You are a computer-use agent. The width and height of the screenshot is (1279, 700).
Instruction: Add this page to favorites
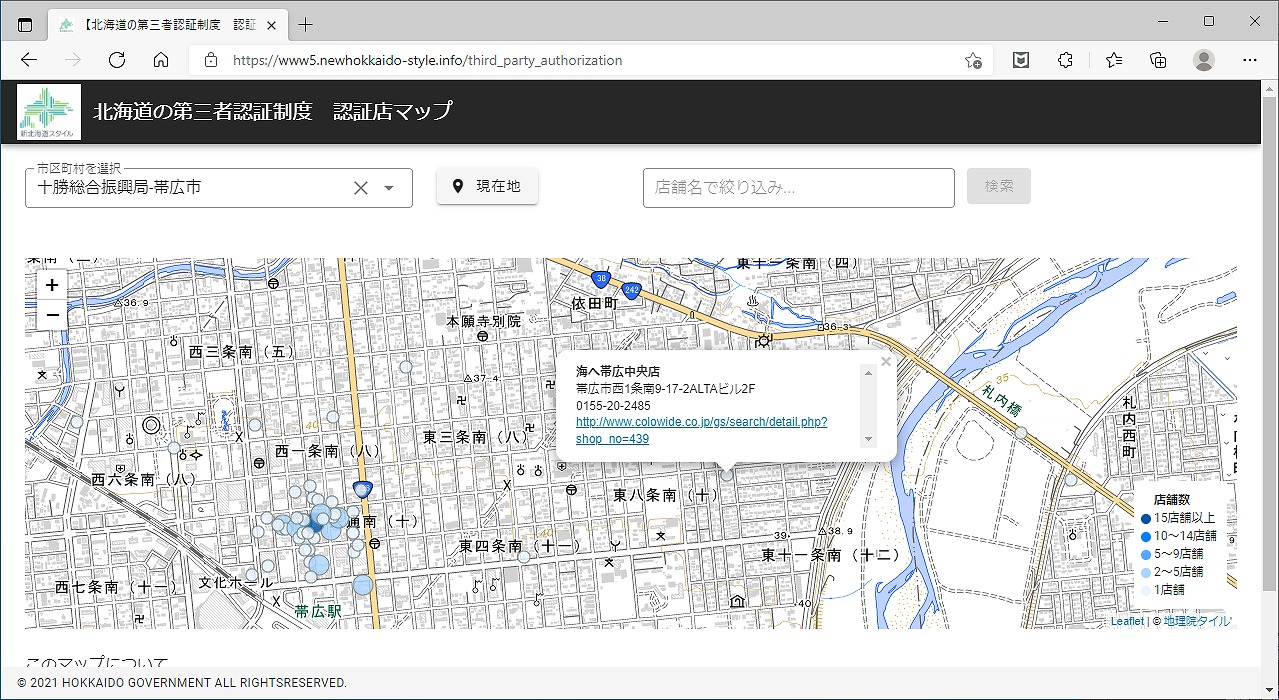click(x=972, y=60)
